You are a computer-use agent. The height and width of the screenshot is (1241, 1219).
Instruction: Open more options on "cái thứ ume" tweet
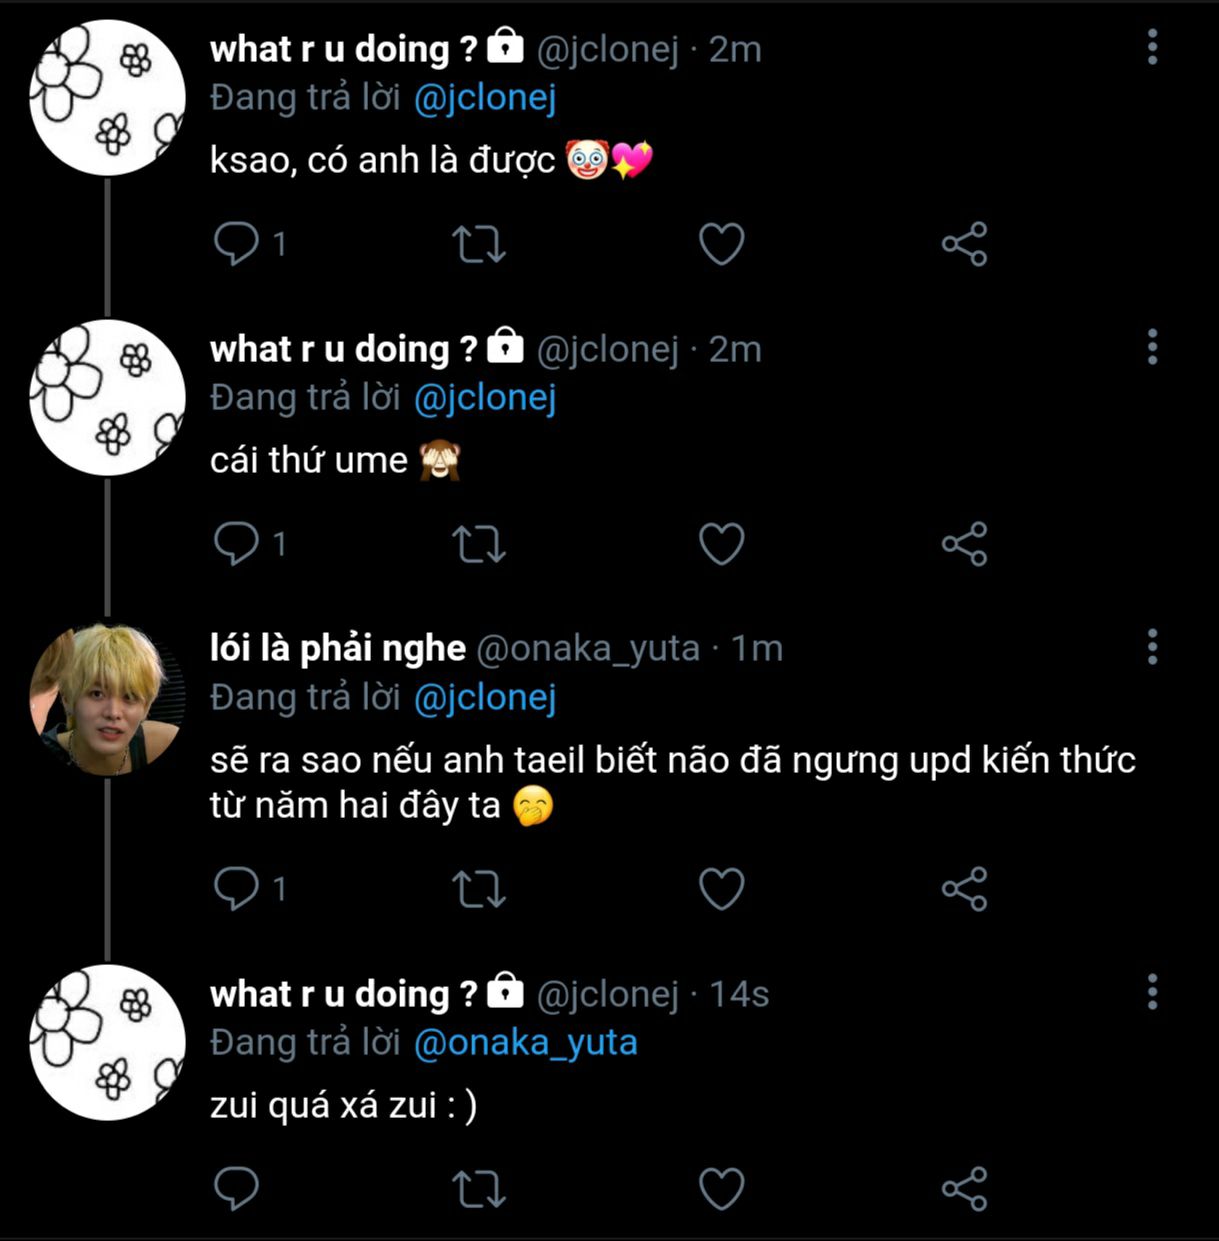[x=1152, y=347]
